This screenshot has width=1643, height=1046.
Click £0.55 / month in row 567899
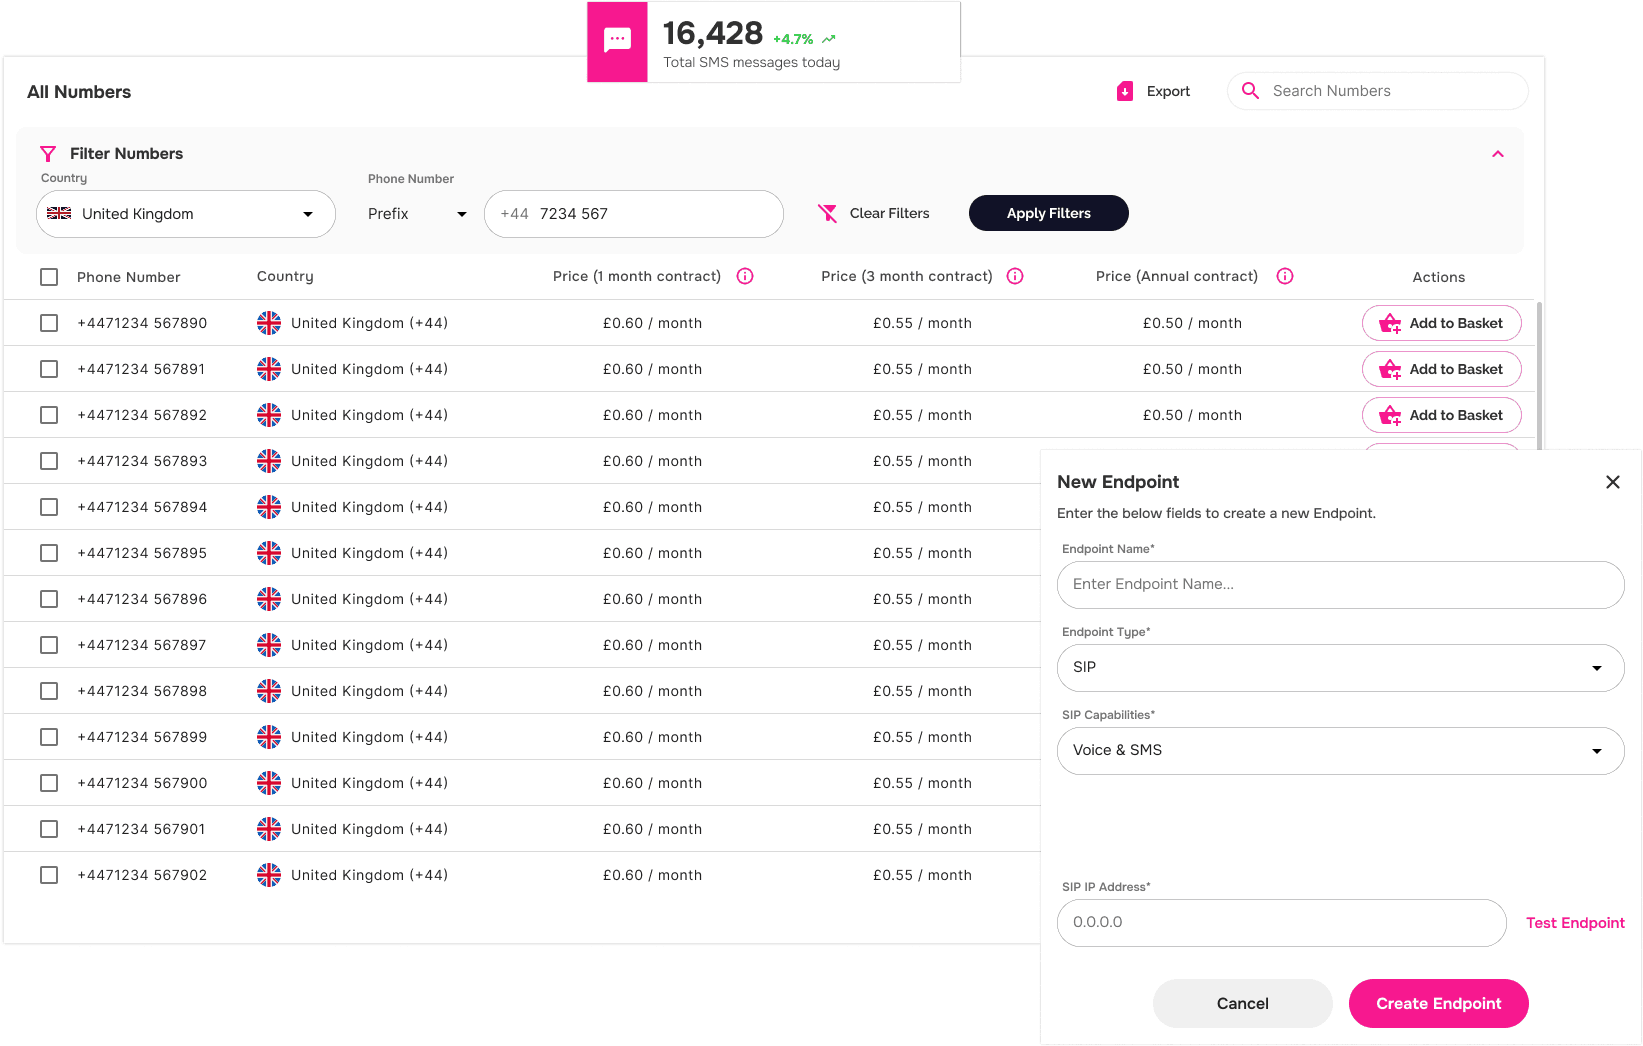click(x=922, y=737)
